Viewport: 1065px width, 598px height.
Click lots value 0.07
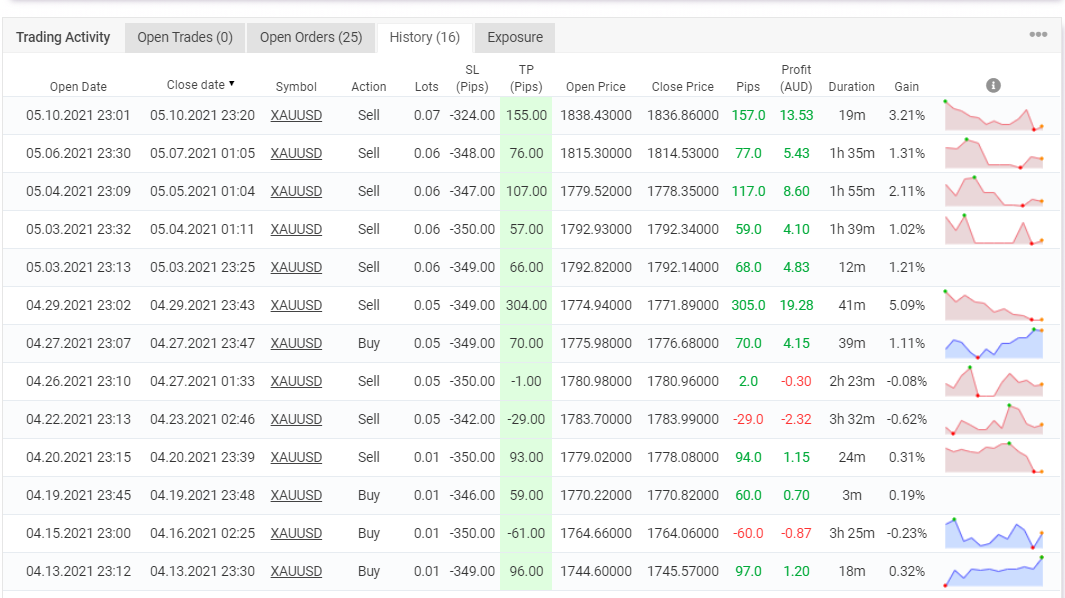[427, 116]
